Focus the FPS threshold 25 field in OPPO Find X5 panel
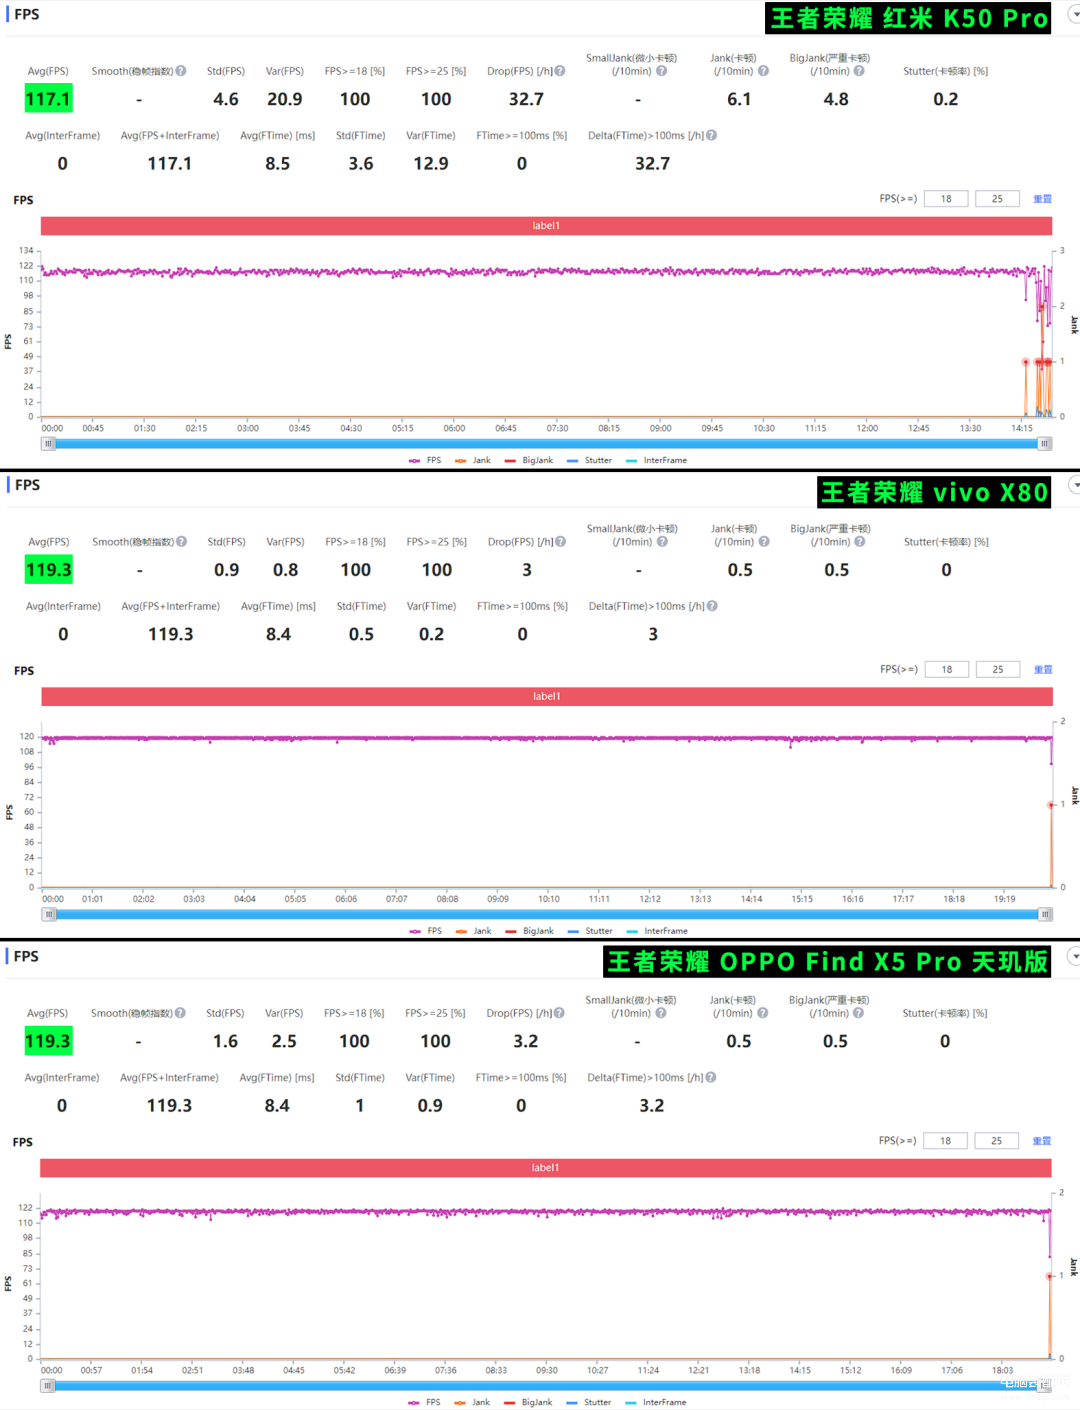 point(996,1141)
